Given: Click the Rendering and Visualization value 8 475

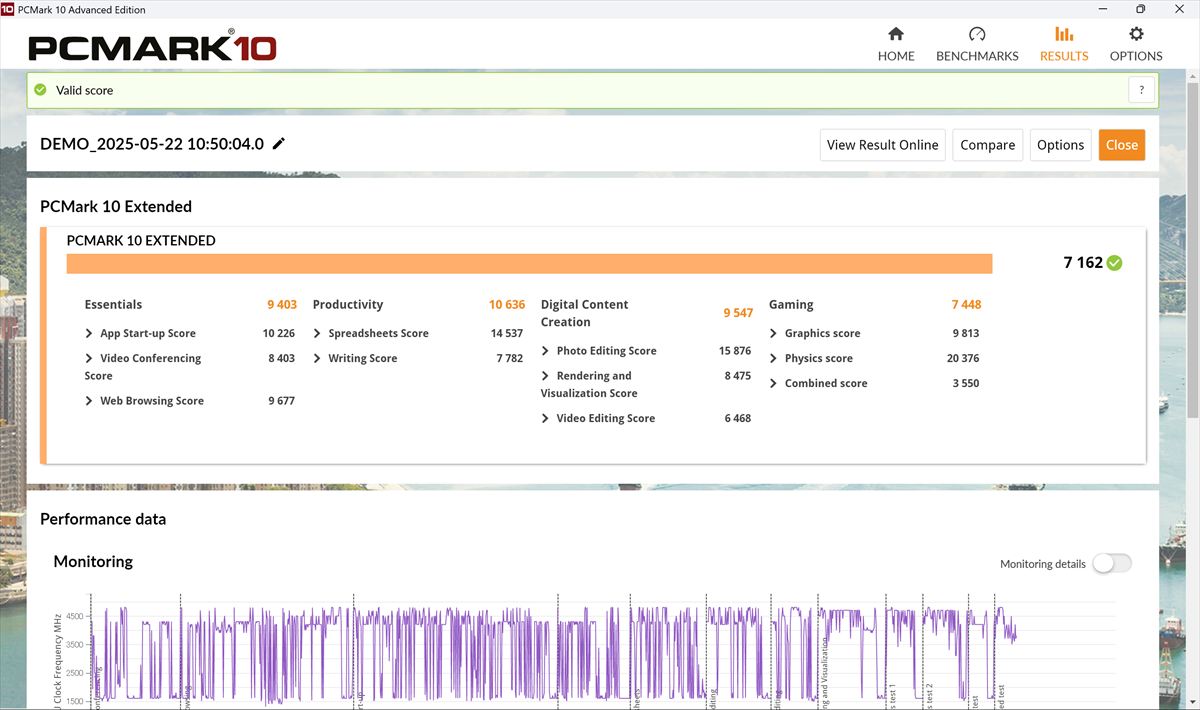Looking at the screenshot, I should click(x=738, y=376).
